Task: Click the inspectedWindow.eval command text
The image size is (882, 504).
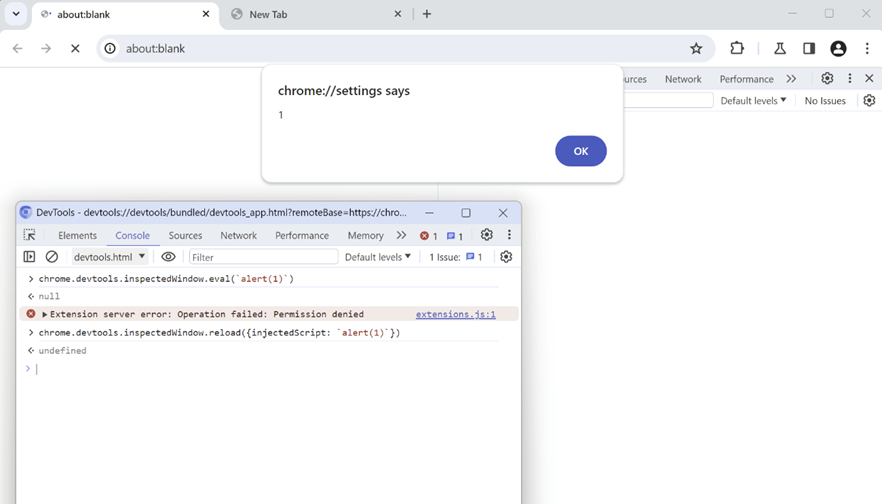Action: point(166,278)
